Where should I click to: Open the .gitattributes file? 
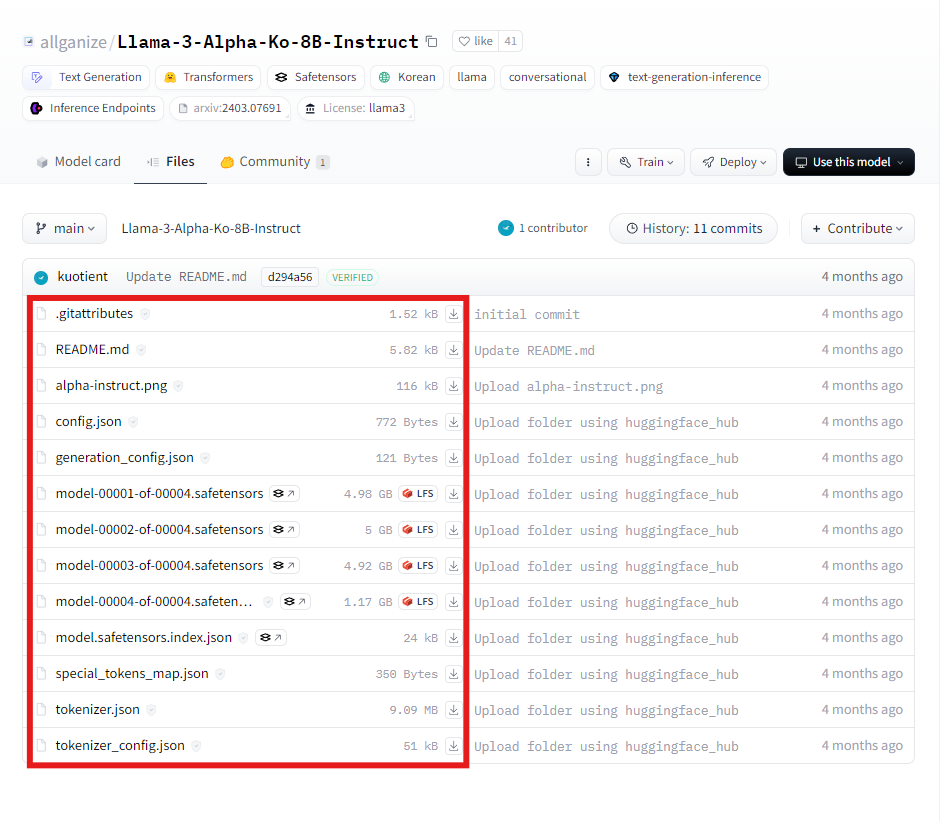[x=94, y=314]
